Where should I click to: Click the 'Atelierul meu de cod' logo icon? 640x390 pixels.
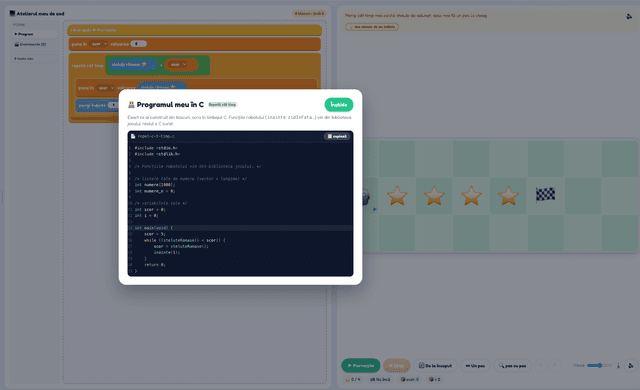point(12,13)
